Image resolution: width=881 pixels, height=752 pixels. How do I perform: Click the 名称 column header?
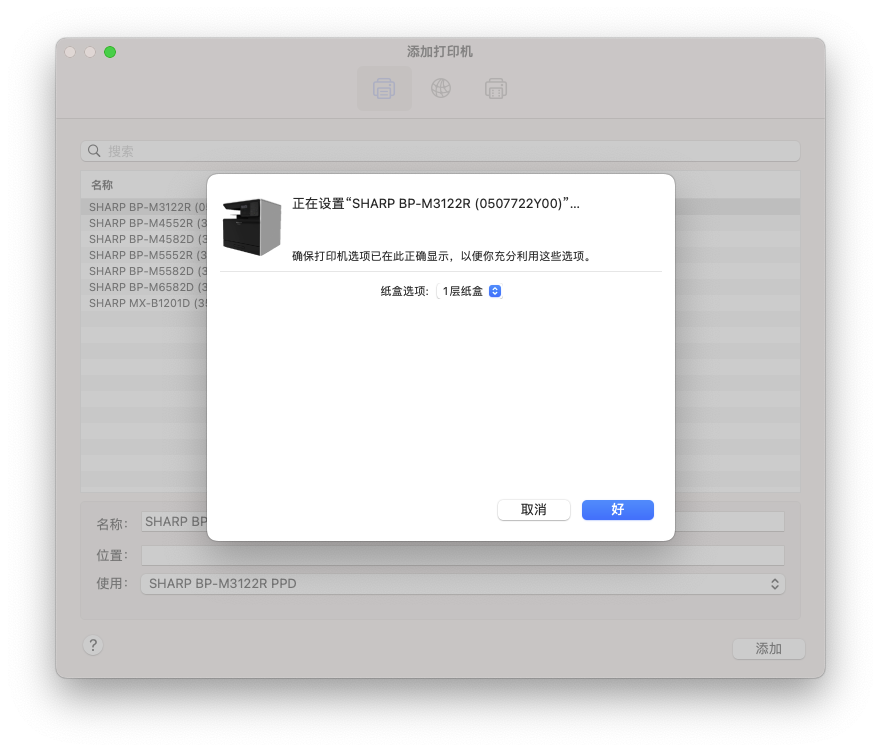point(102,185)
